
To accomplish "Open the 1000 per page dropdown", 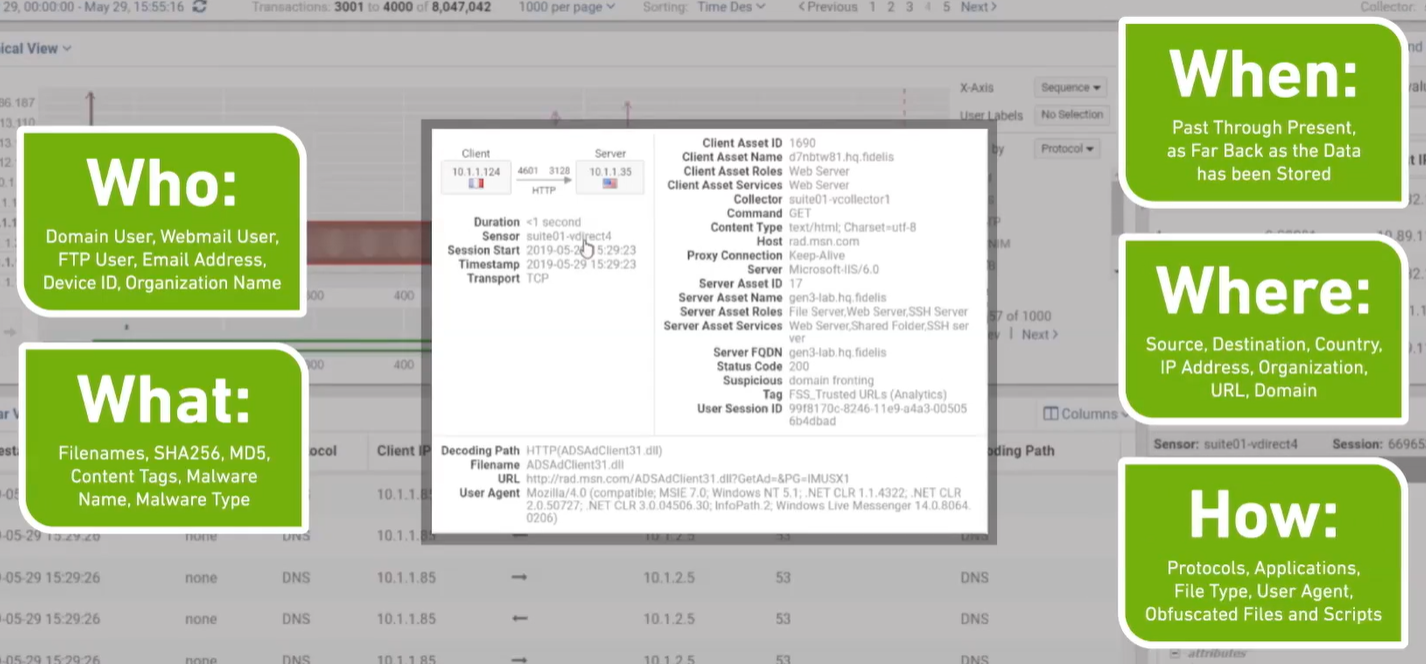I will pos(567,7).
